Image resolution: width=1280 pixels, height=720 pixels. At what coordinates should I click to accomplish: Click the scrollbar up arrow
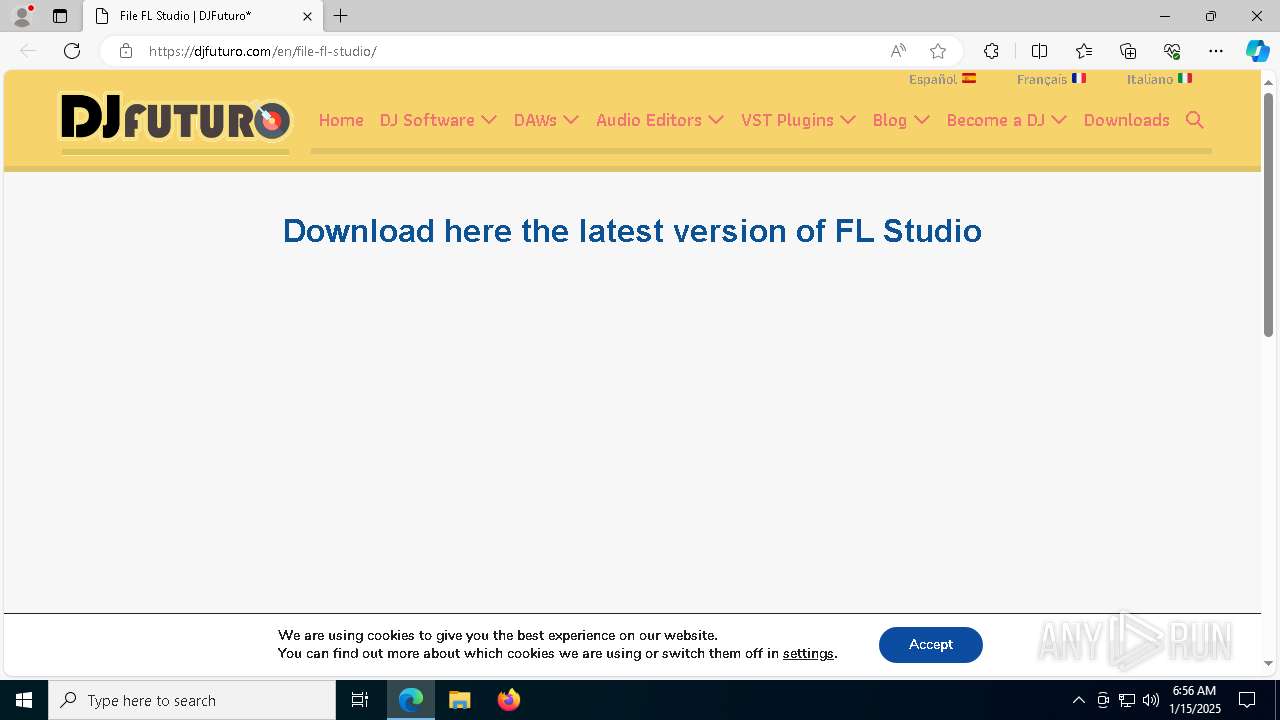click(x=1268, y=81)
